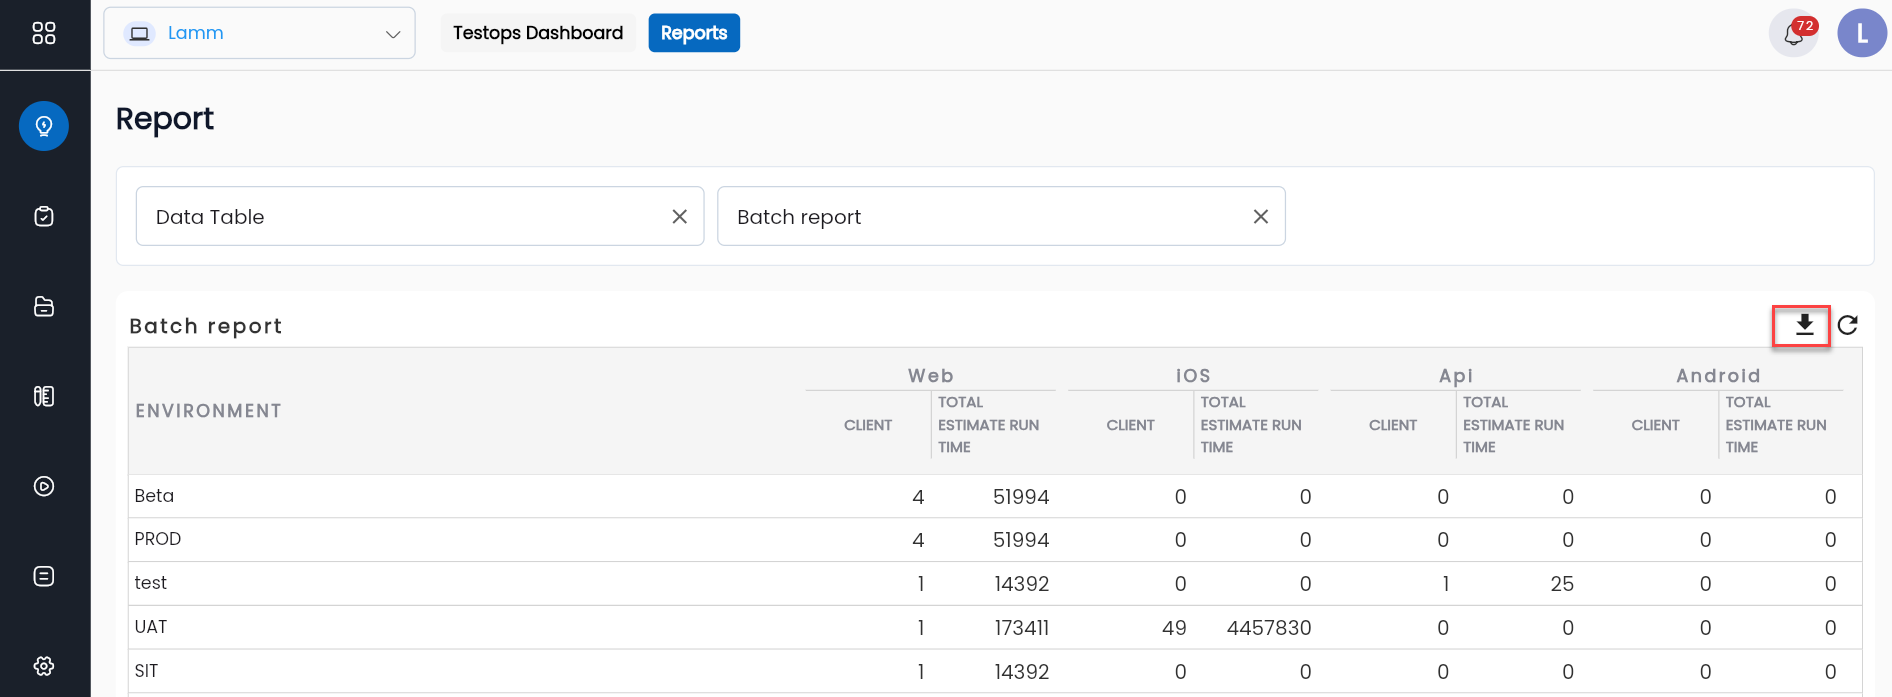Click the iOS column group header

(x=1193, y=376)
